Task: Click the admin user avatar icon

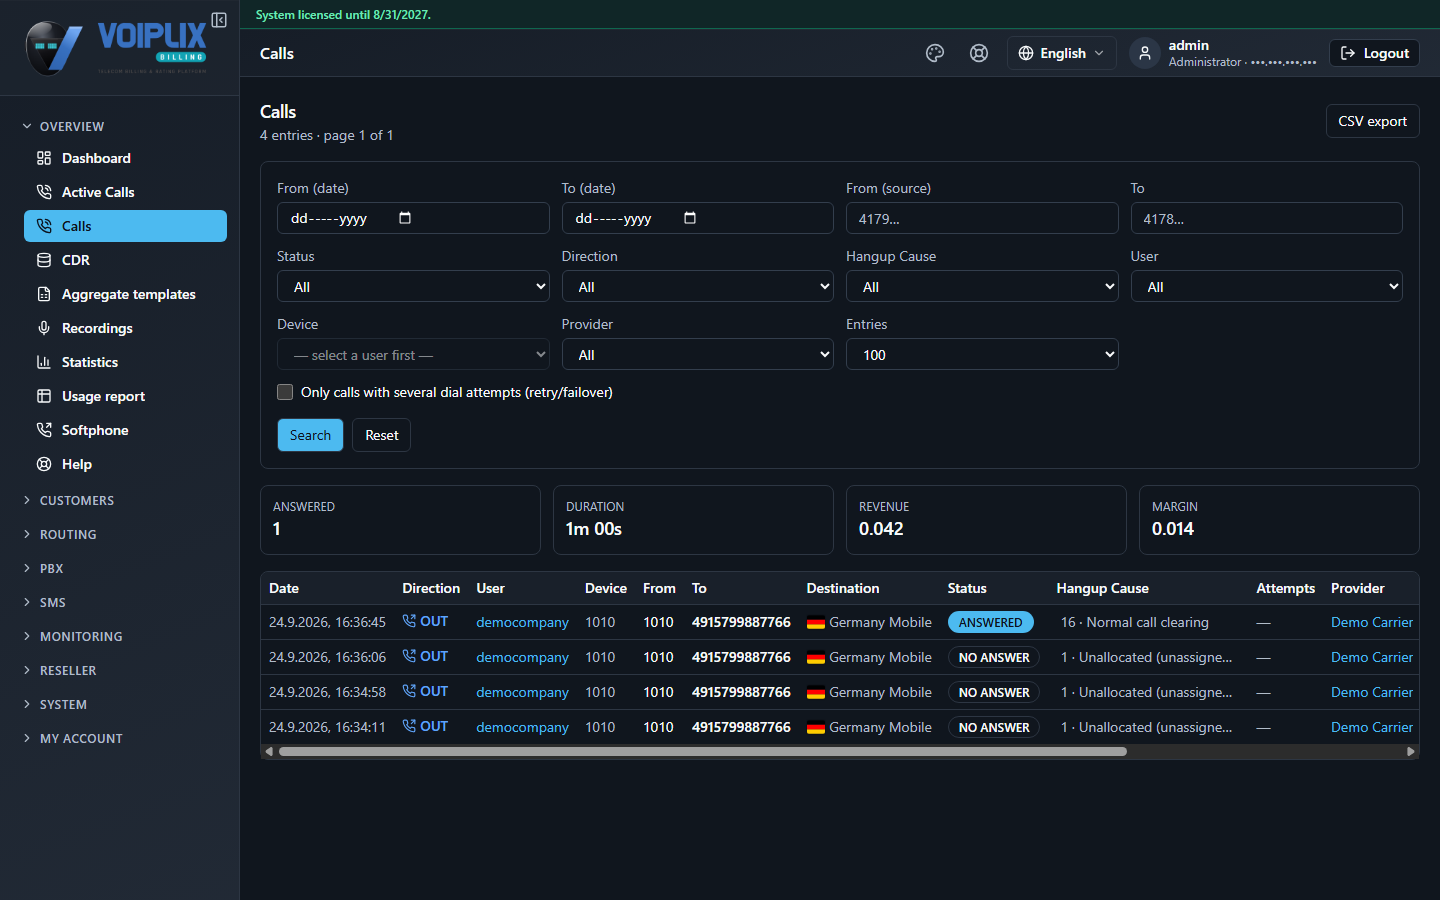Action: [1145, 53]
